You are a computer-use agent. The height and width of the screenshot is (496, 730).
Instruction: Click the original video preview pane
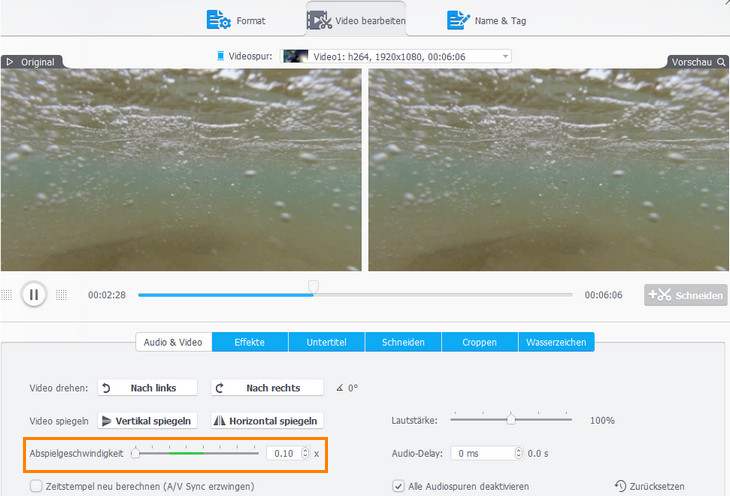point(181,170)
